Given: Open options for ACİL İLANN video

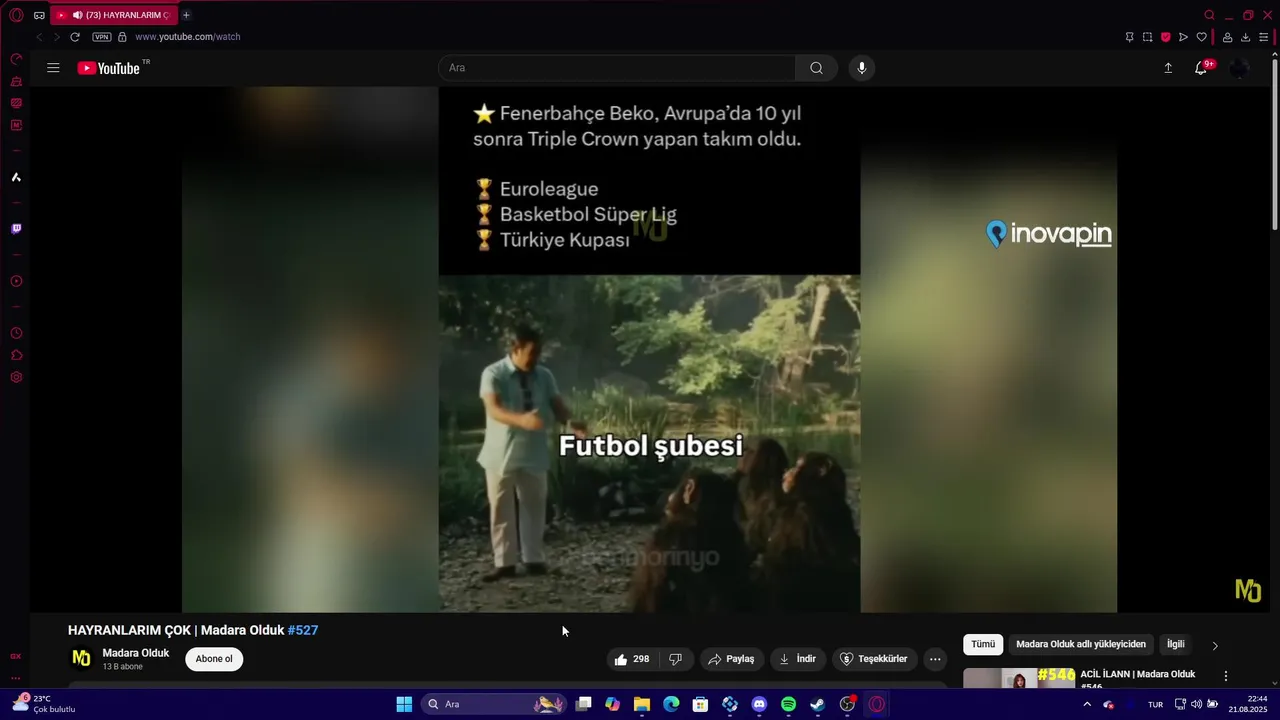Looking at the screenshot, I should (1226, 676).
